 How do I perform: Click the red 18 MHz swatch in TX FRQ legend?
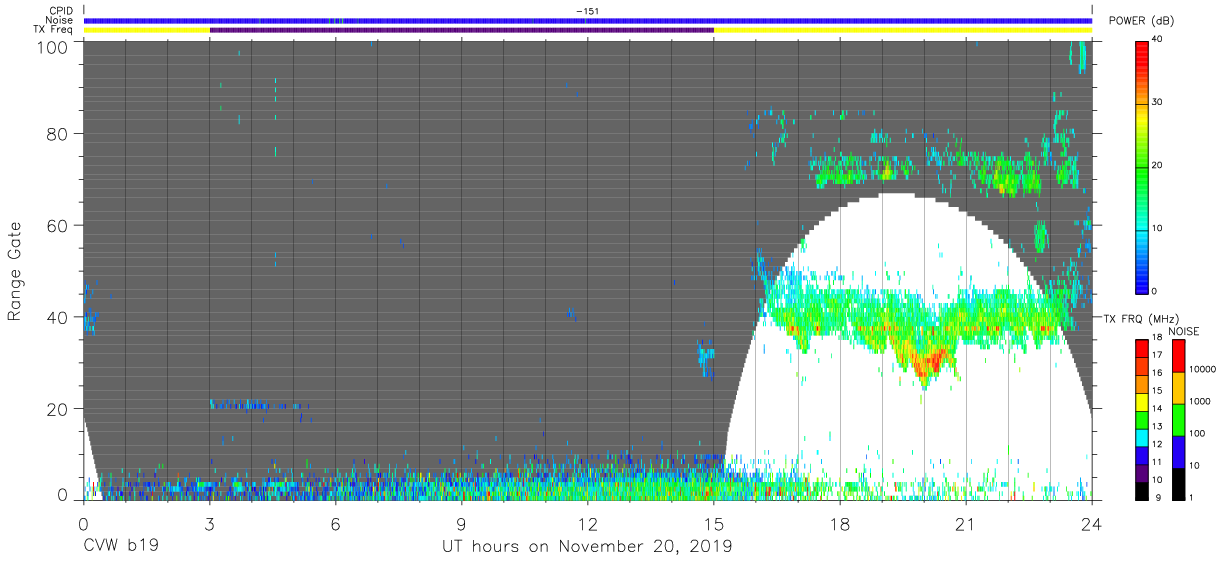(x=1143, y=348)
